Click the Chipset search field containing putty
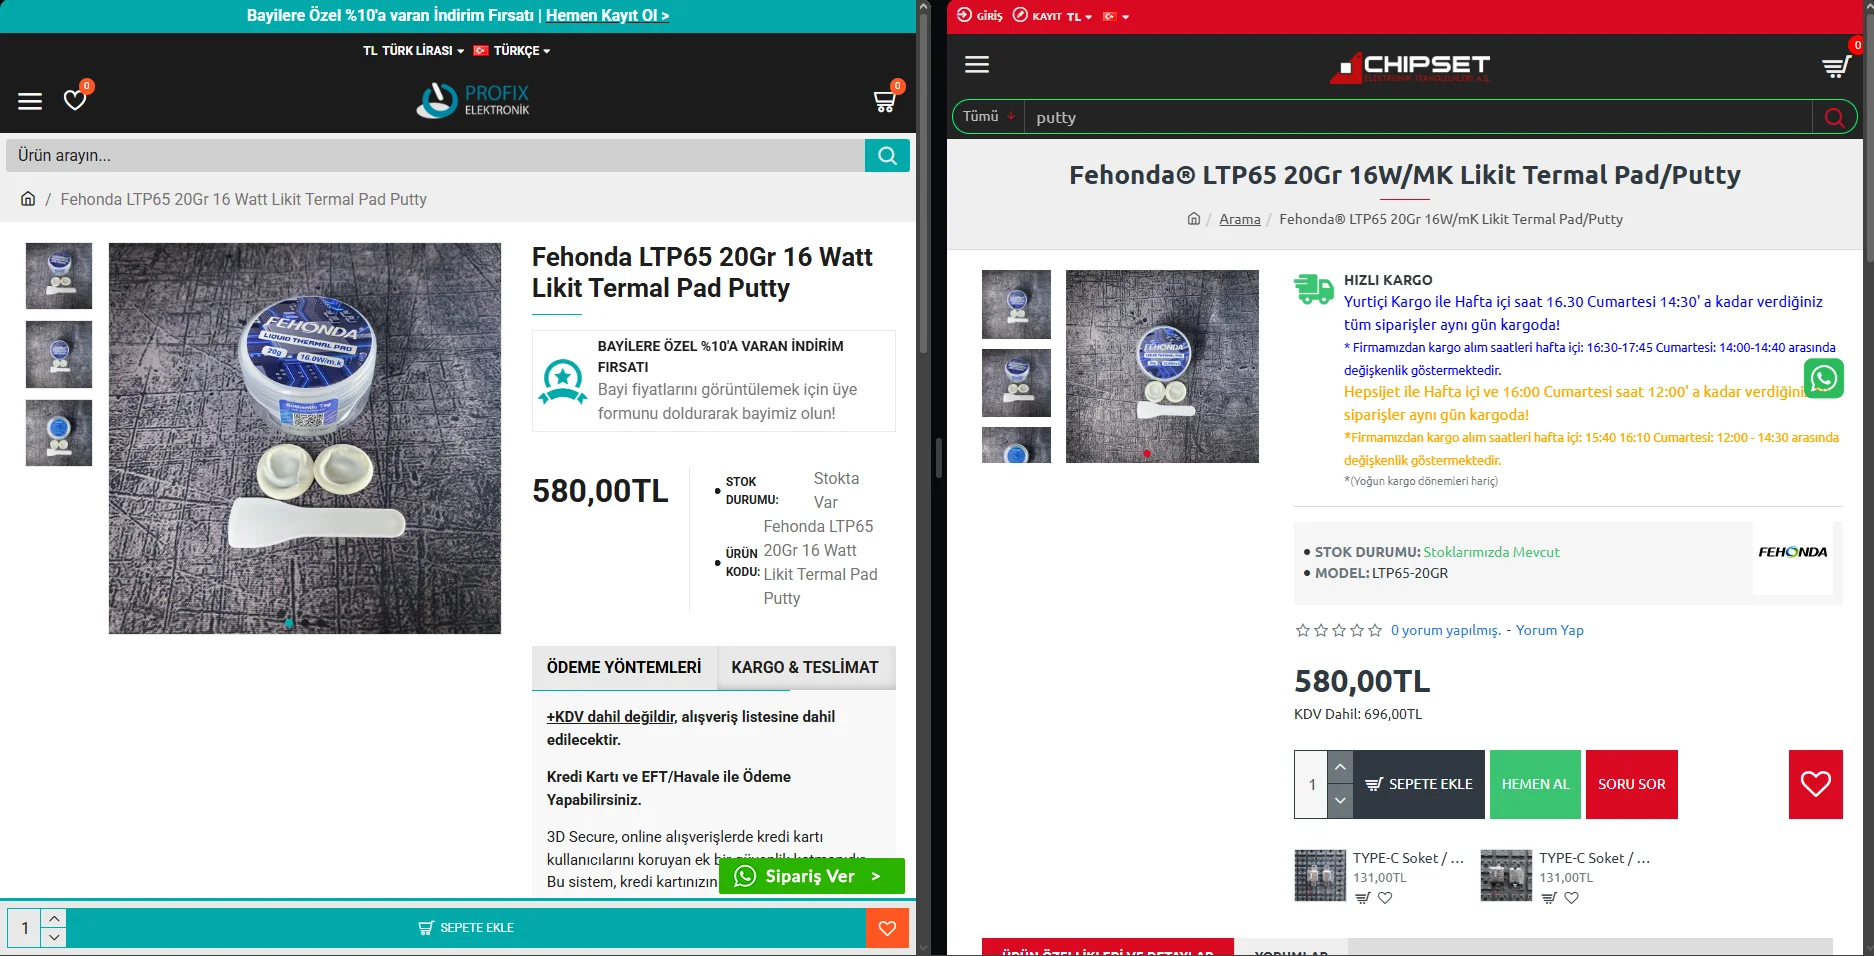The height and width of the screenshot is (956, 1874). point(1420,117)
